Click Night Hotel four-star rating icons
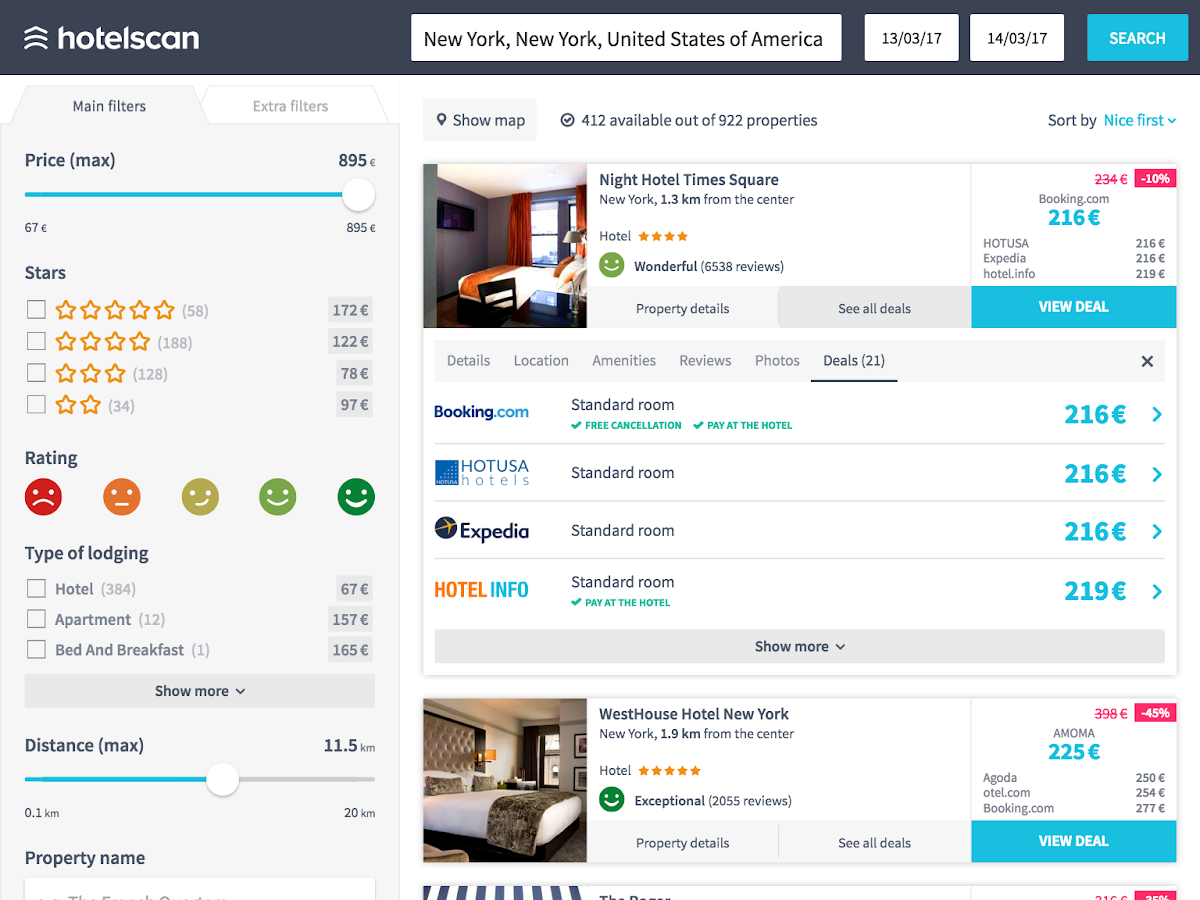 [663, 237]
